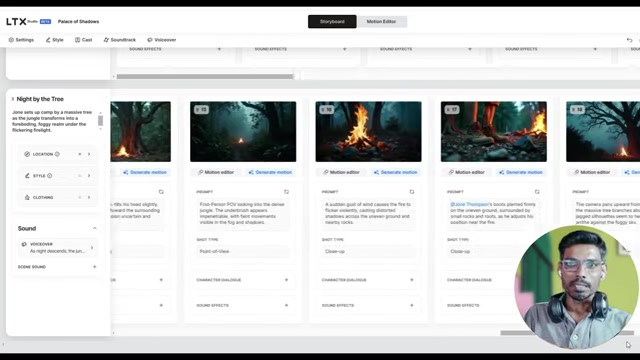
Task: Edit the boots planted firmly prompt
Action: (493, 213)
